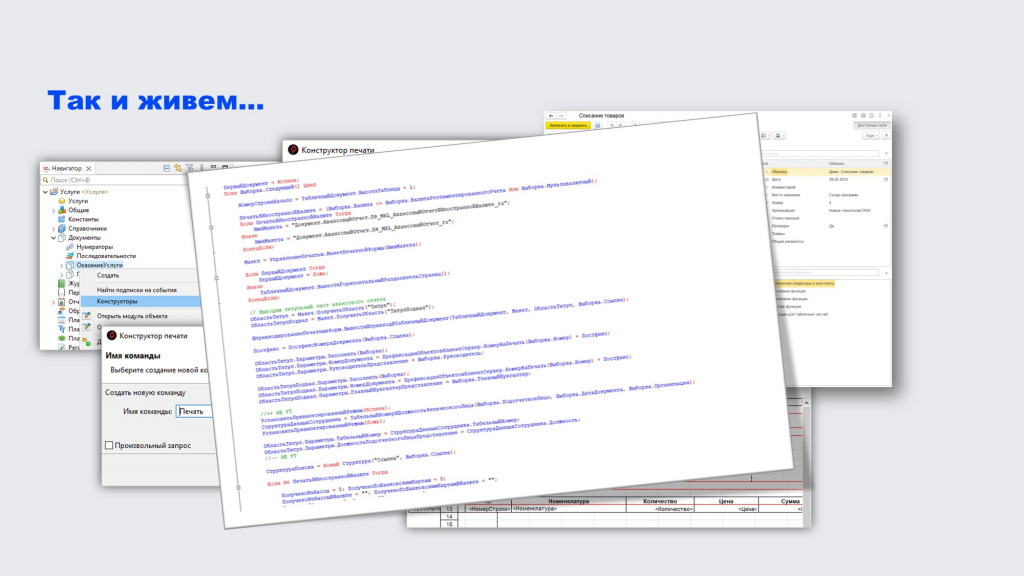Collapse the Документы tree node
The width and height of the screenshot is (1024, 576).
click(x=54, y=238)
